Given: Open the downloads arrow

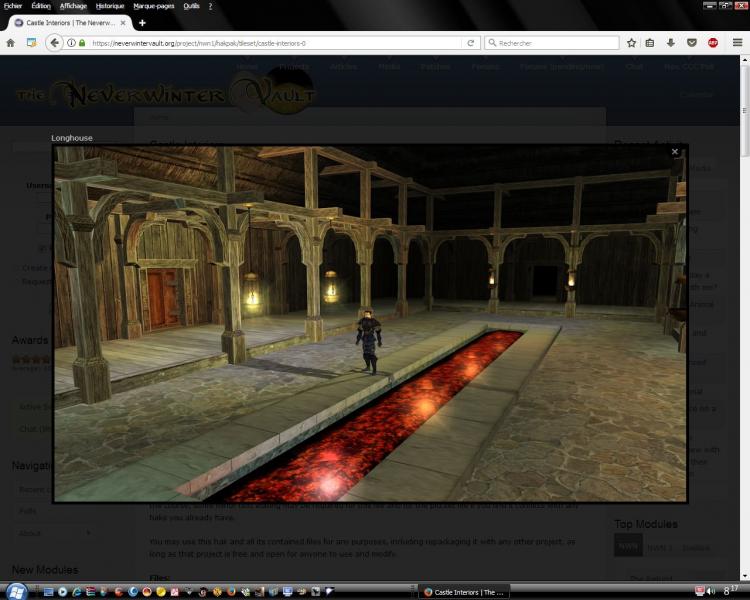Looking at the screenshot, I should click(671, 43).
